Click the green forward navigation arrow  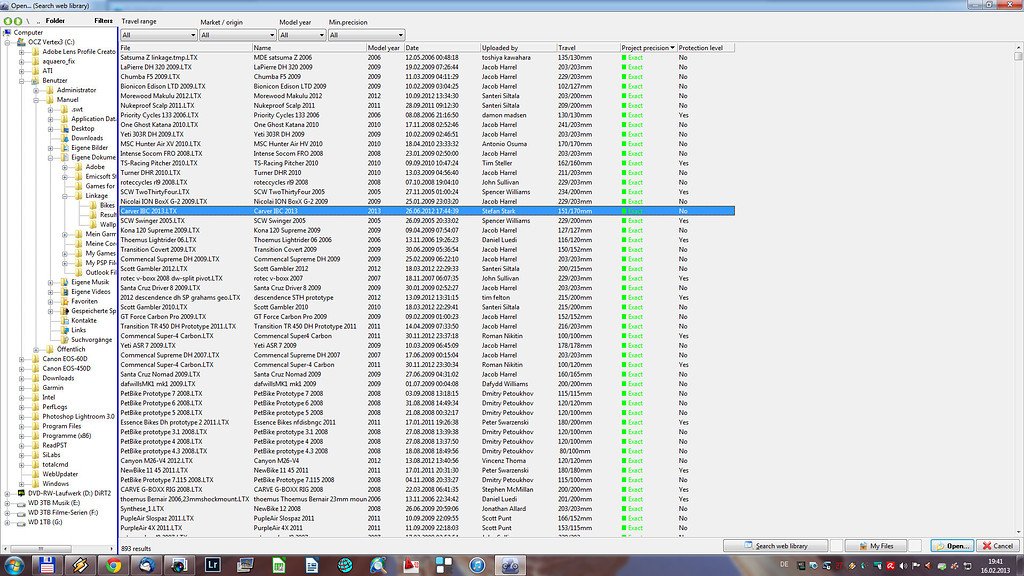click(18, 21)
